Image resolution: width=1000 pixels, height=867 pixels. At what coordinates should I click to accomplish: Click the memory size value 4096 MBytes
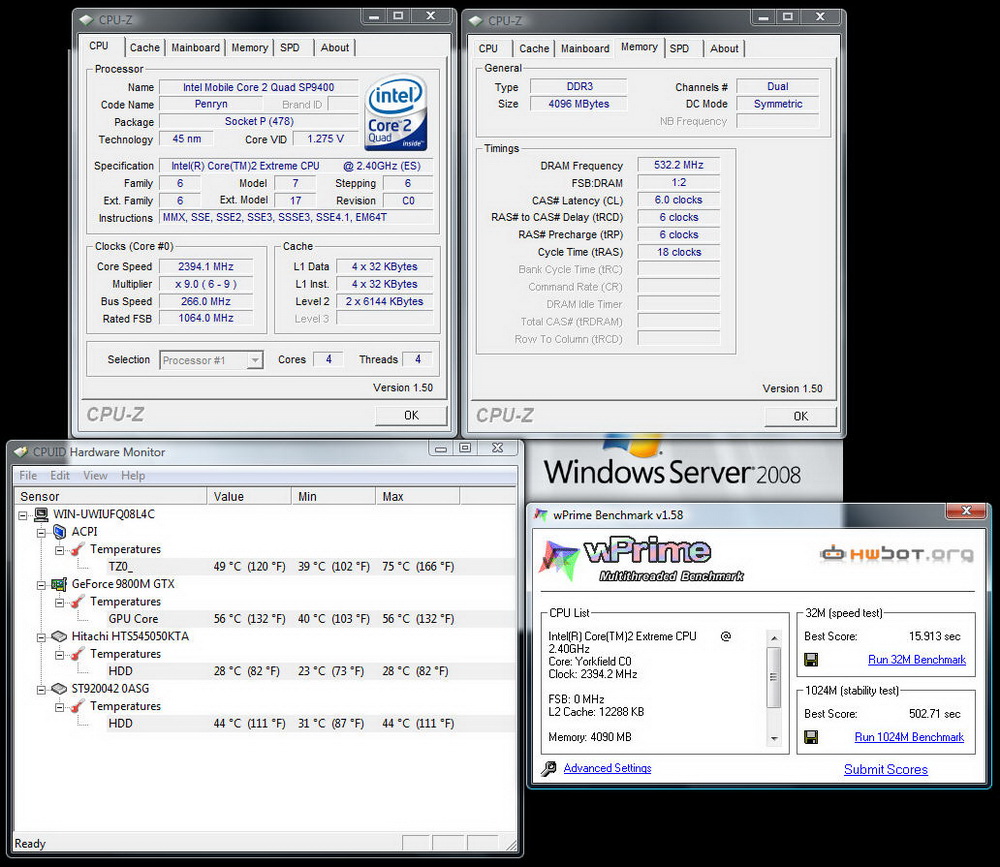(x=578, y=104)
